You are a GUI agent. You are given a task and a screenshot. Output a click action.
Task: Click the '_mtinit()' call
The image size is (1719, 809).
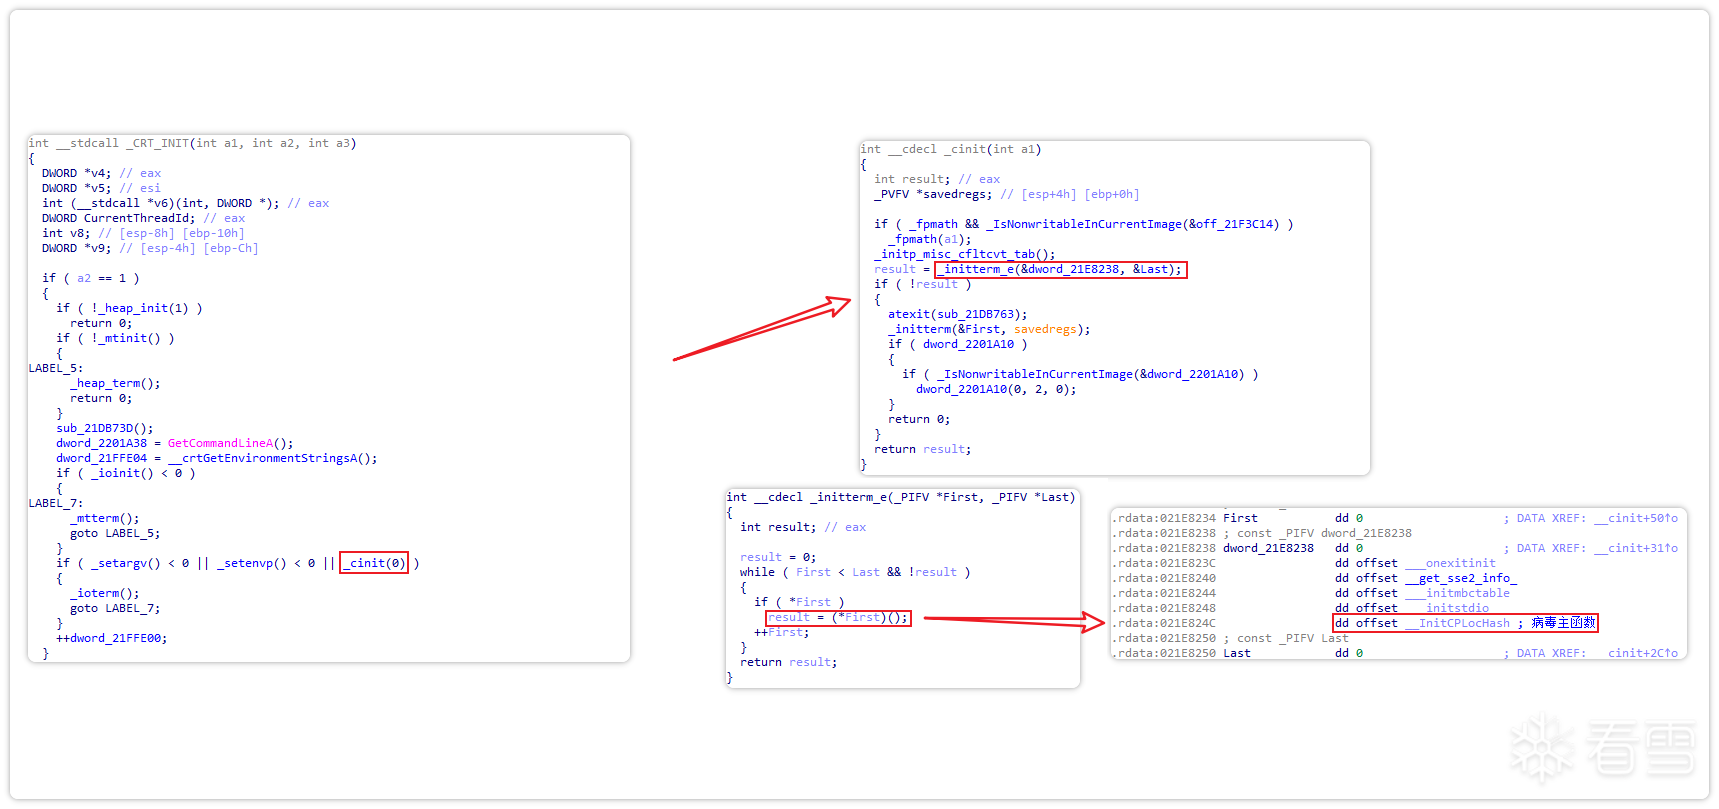[129, 338]
